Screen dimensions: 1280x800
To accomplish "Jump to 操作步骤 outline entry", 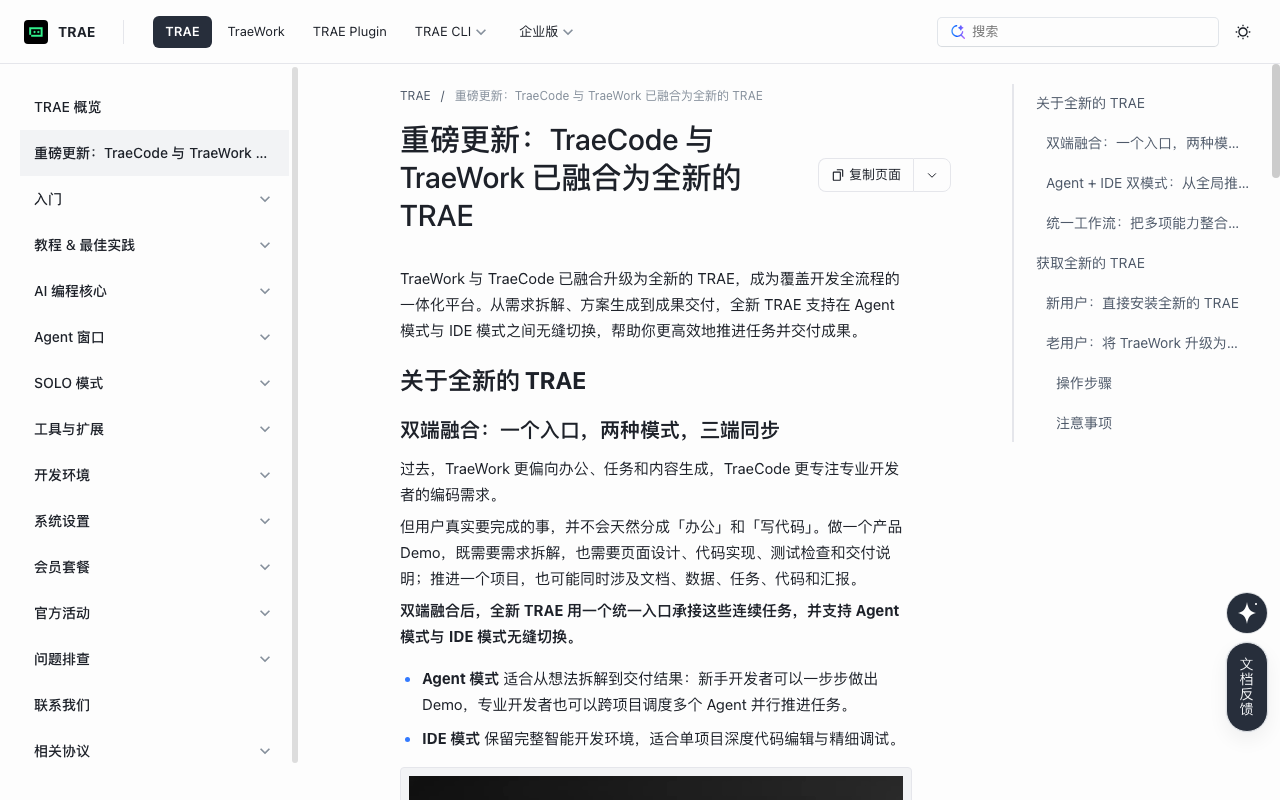I will [1084, 383].
